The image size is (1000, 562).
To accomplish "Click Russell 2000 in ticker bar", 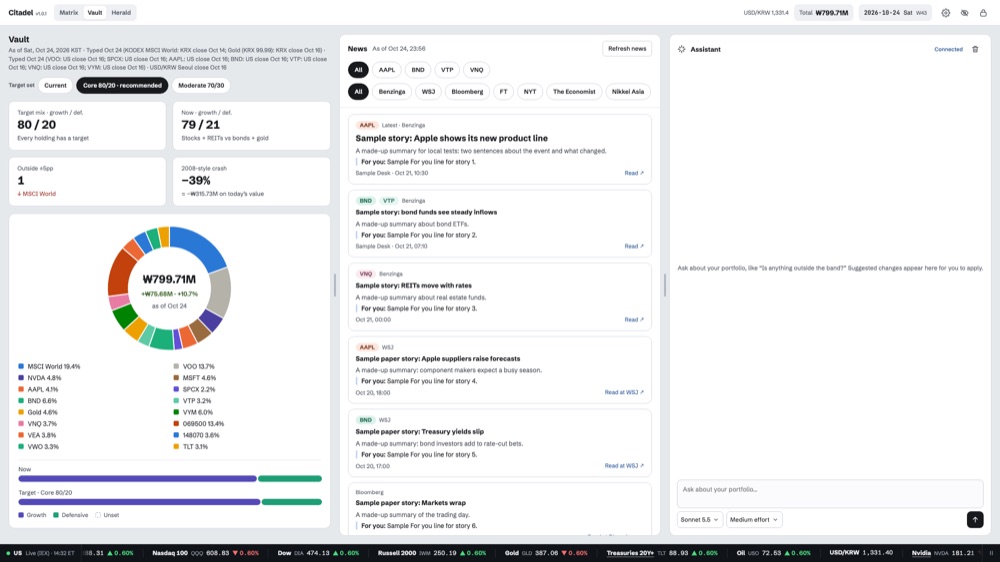I will tap(431, 553).
